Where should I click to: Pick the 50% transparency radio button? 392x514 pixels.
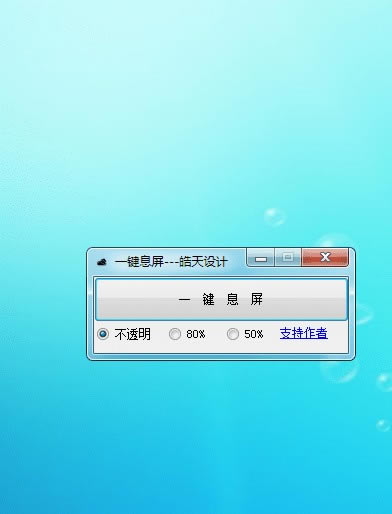(x=245, y=334)
